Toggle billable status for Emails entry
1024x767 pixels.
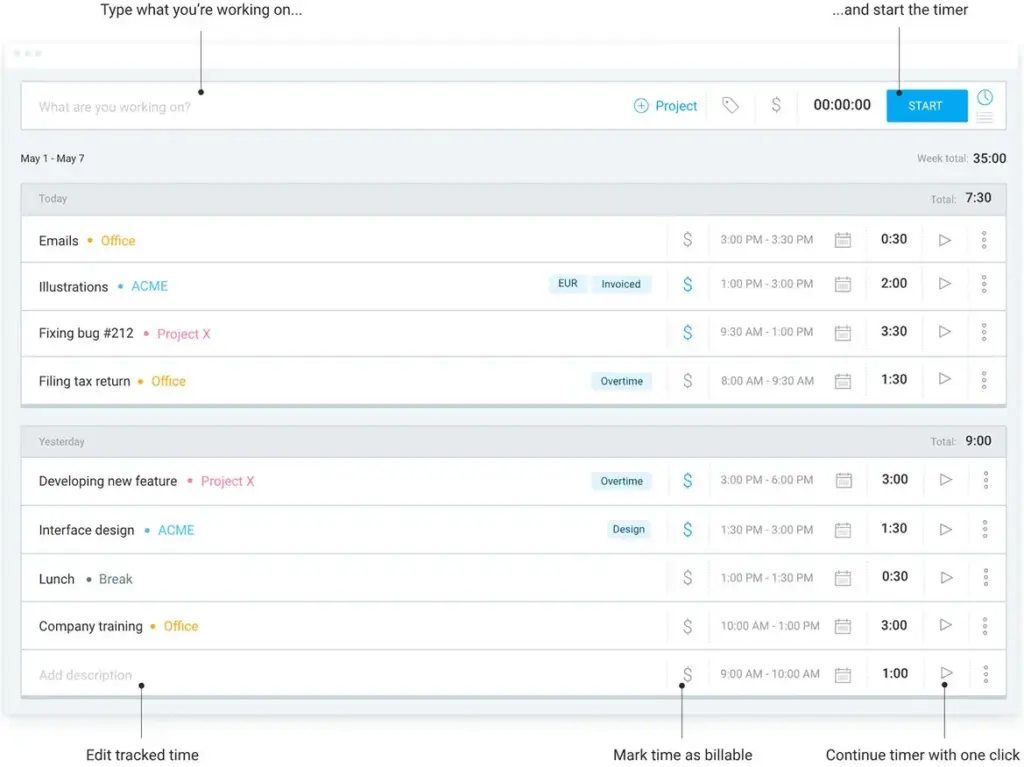pos(688,240)
